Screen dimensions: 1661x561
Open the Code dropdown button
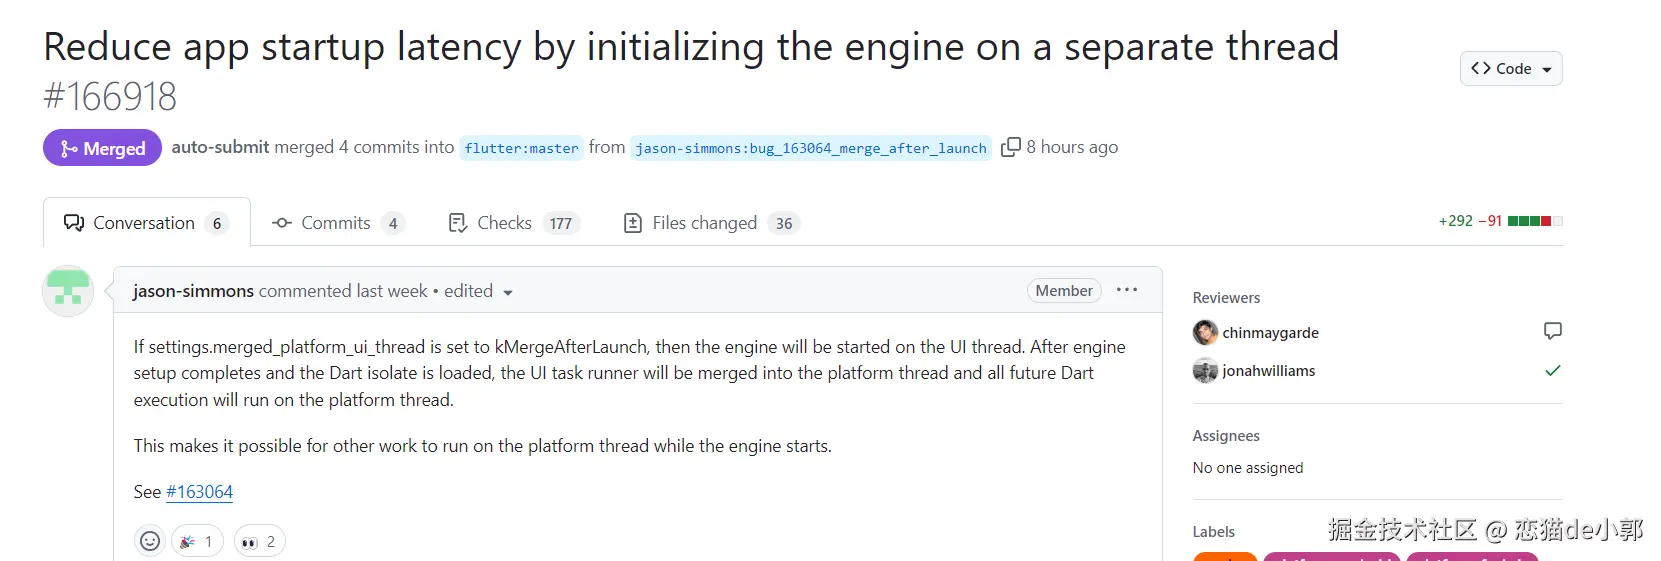[x=1510, y=68]
